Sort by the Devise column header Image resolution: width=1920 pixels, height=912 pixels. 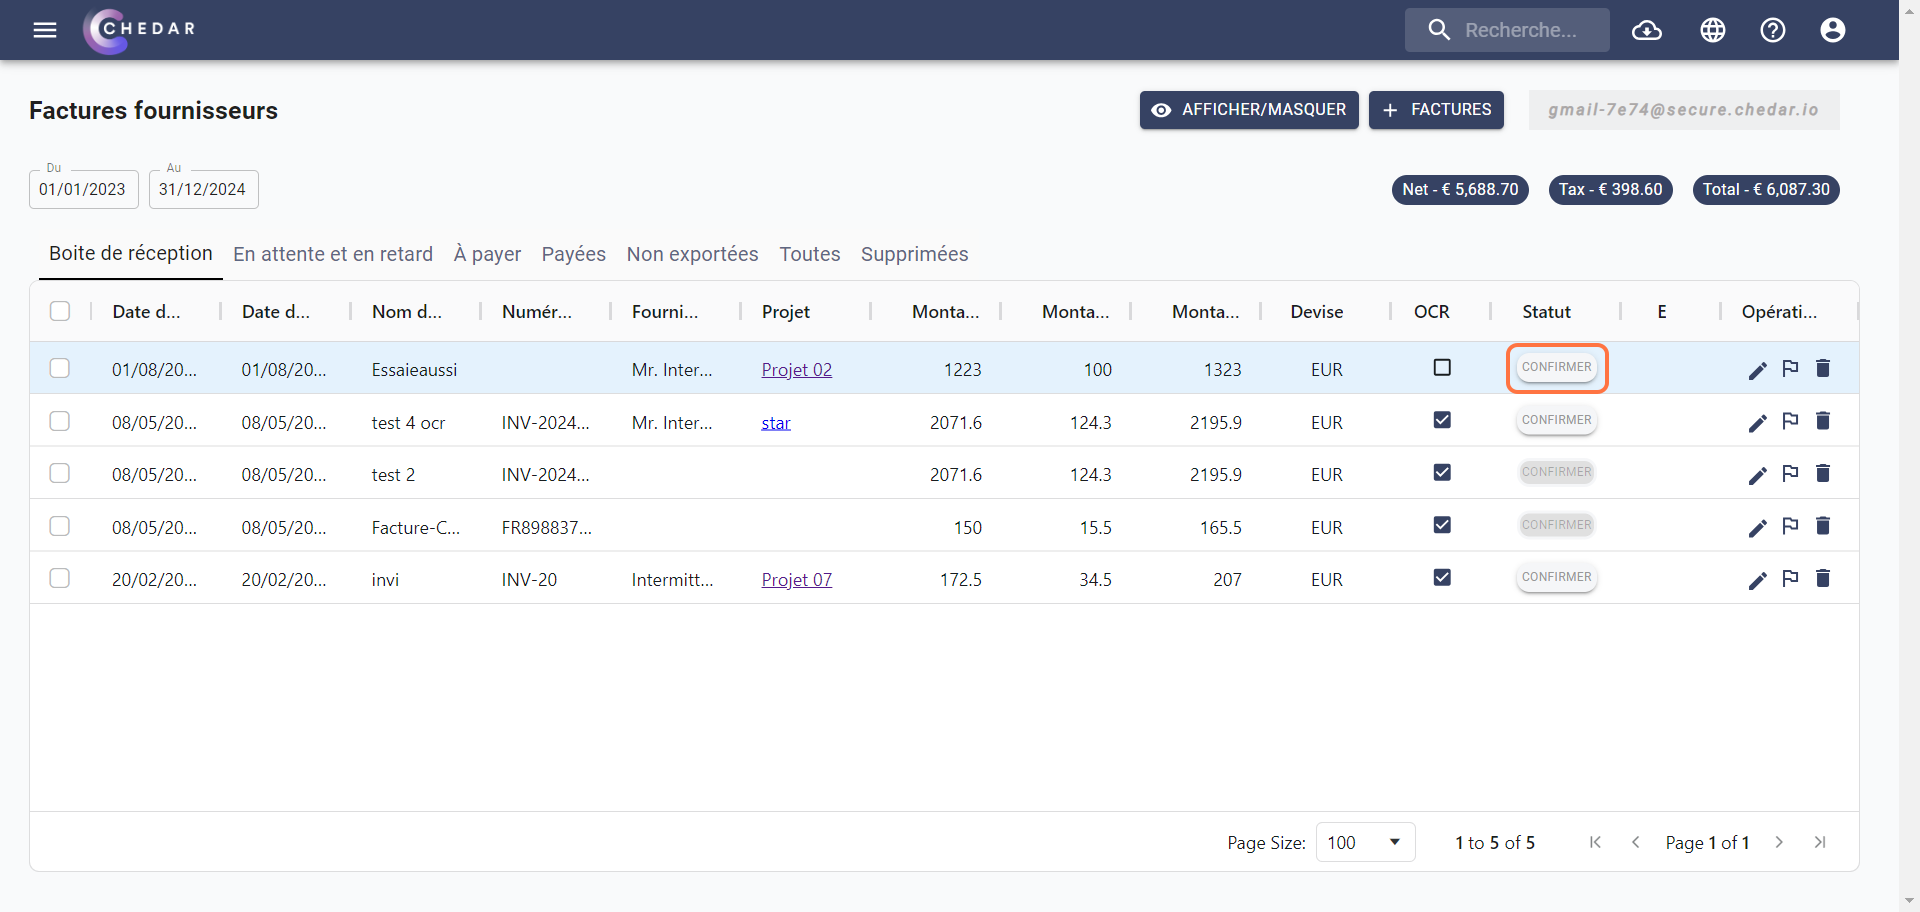point(1316,312)
